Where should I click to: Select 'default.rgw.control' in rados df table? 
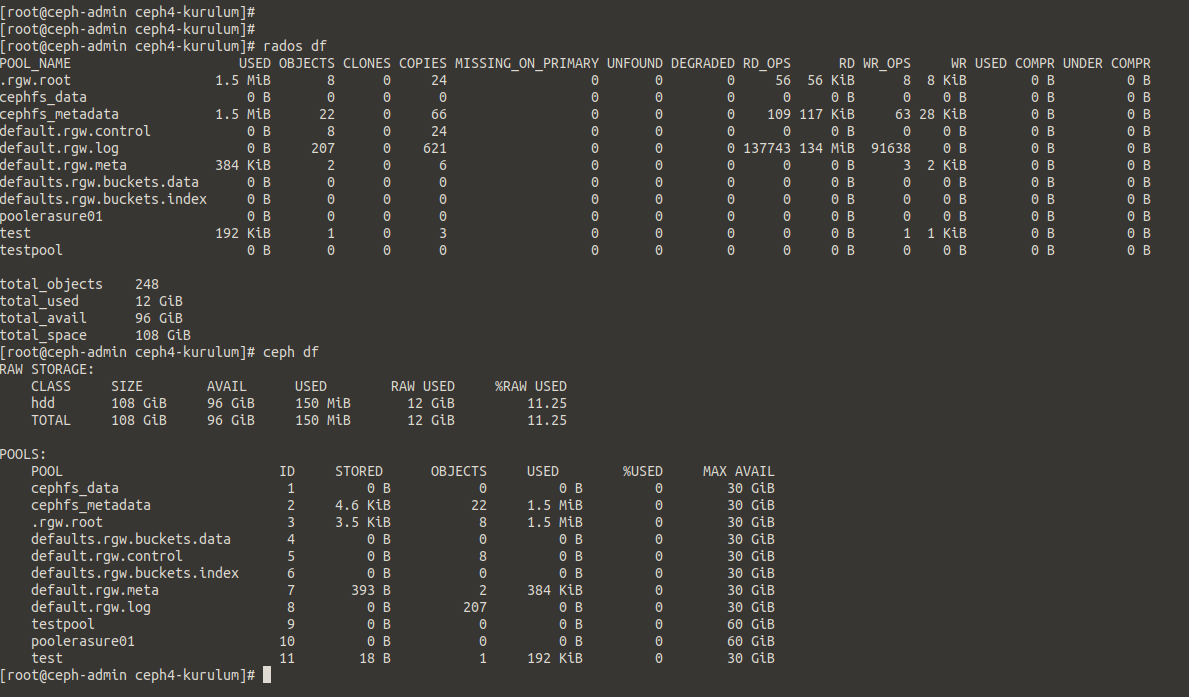(75, 131)
